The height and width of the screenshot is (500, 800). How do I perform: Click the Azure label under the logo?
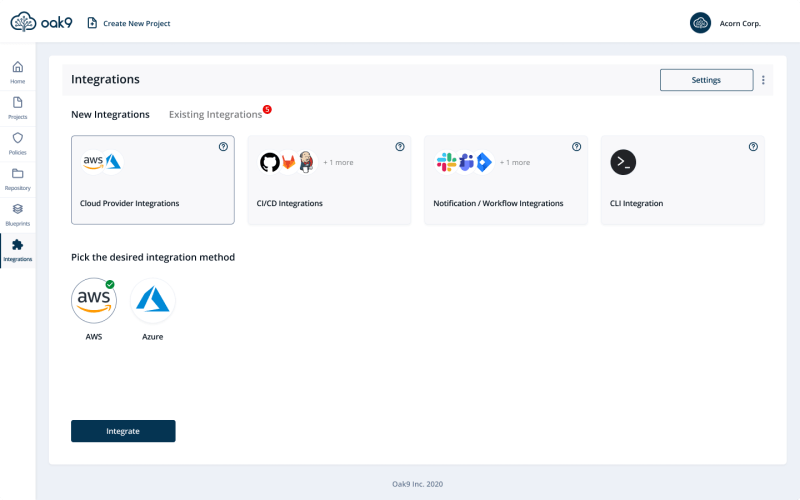pyautogui.click(x=153, y=337)
